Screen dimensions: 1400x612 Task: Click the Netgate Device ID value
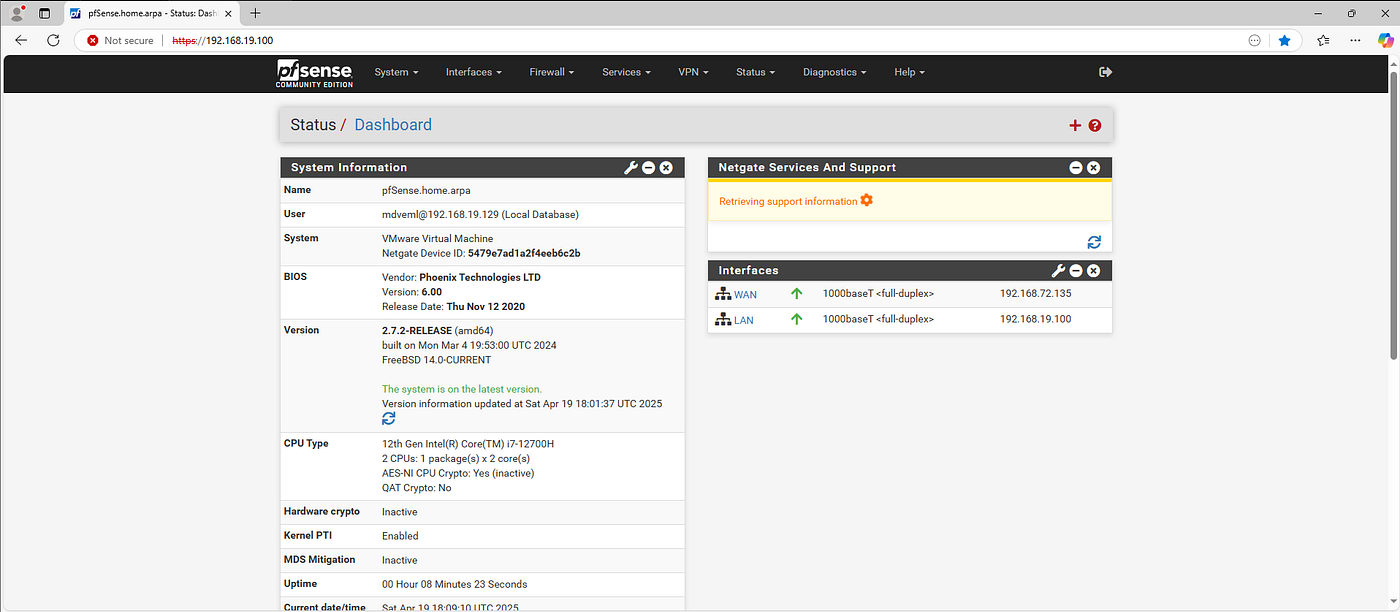[524, 253]
